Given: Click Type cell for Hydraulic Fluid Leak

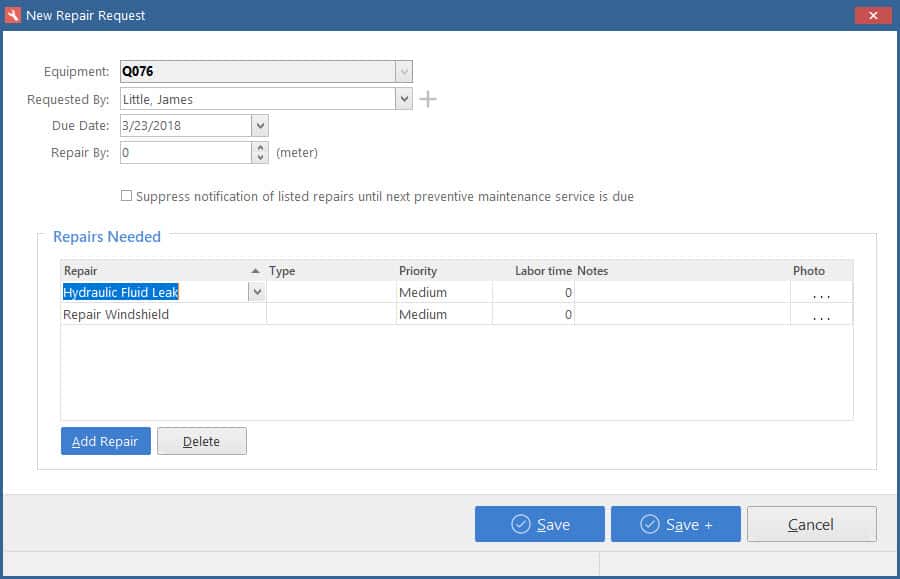Looking at the screenshot, I should tap(331, 292).
